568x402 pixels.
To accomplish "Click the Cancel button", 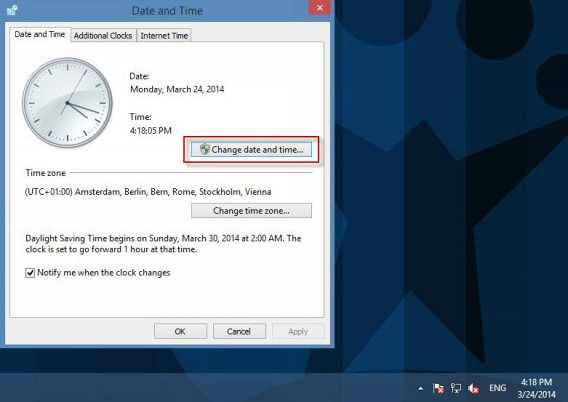I will coord(239,331).
